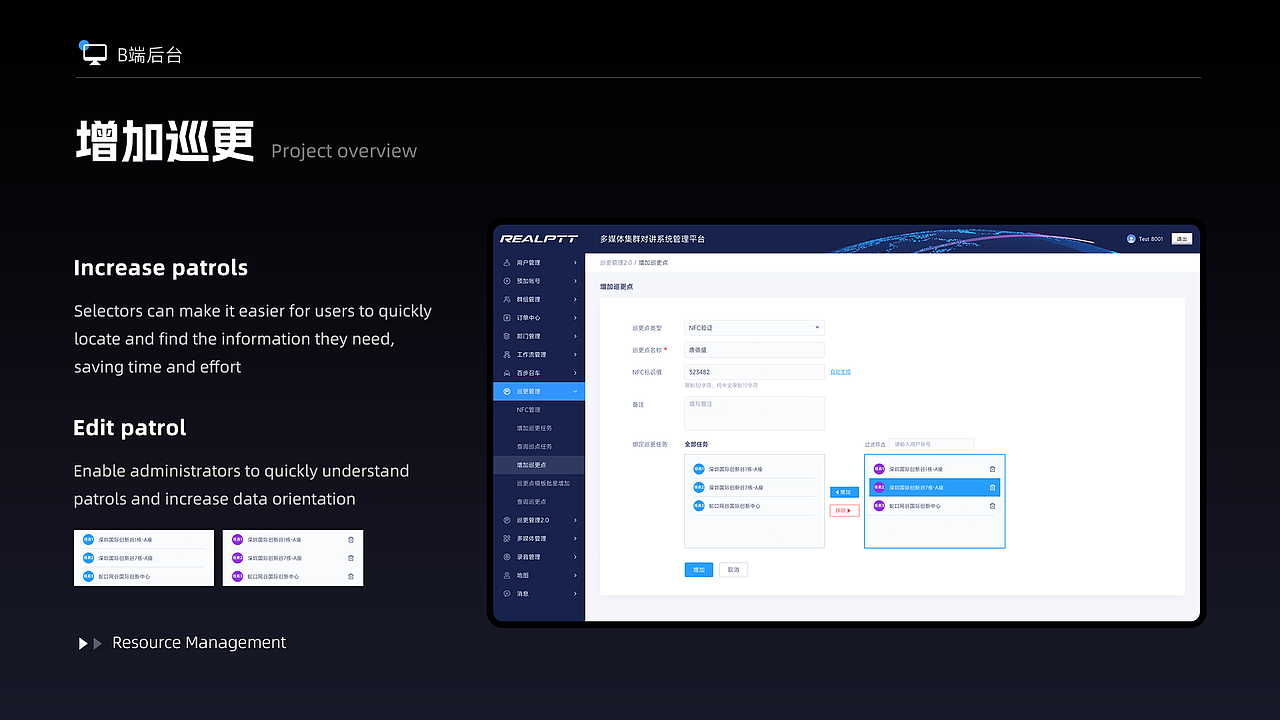Click the 消息 sidebar icon
Image resolution: width=1280 pixels, height=720 pixels.
[x=507, y=593]
